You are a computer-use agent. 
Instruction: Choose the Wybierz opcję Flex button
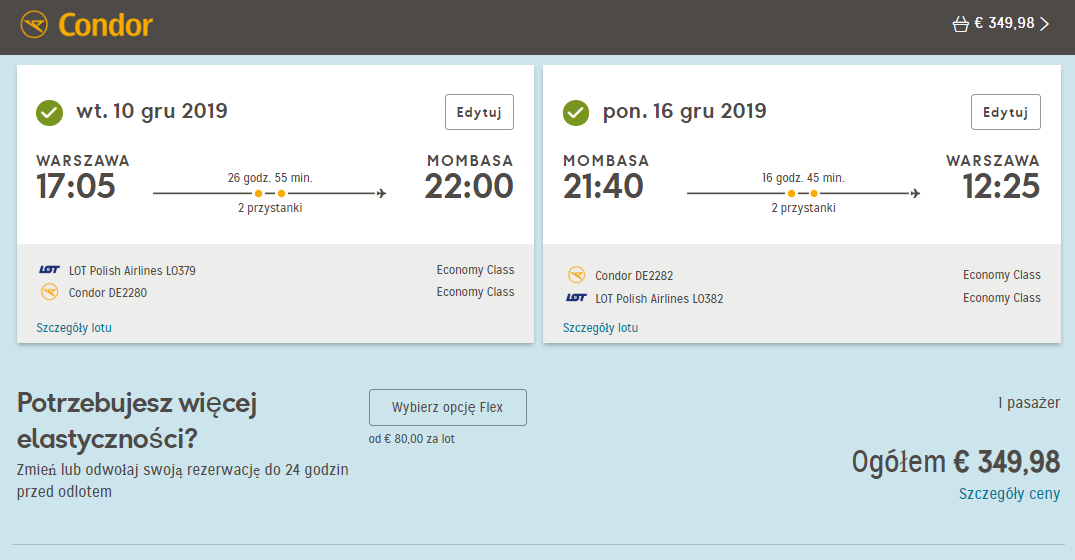coord(448,407)
